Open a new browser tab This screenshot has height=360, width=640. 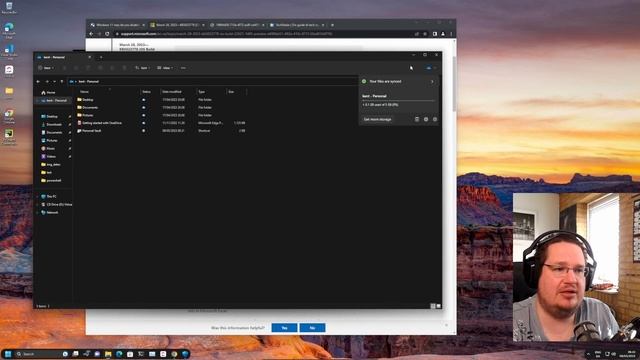[332, 25]
